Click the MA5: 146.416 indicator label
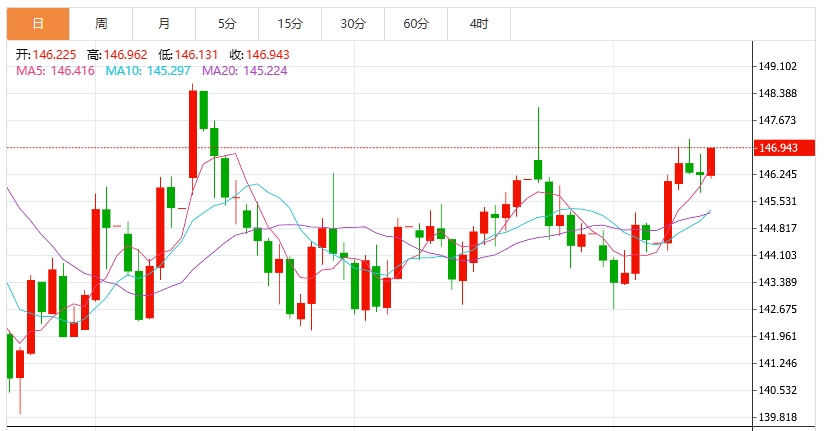The height and width of the screenshot is (431, 827). point(55,71)
